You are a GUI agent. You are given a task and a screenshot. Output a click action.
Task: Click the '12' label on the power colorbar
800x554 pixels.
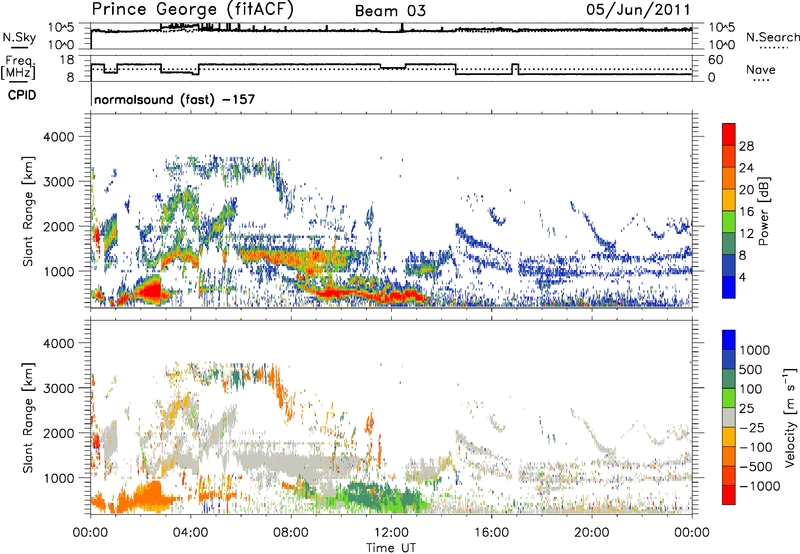coord(746,234)
